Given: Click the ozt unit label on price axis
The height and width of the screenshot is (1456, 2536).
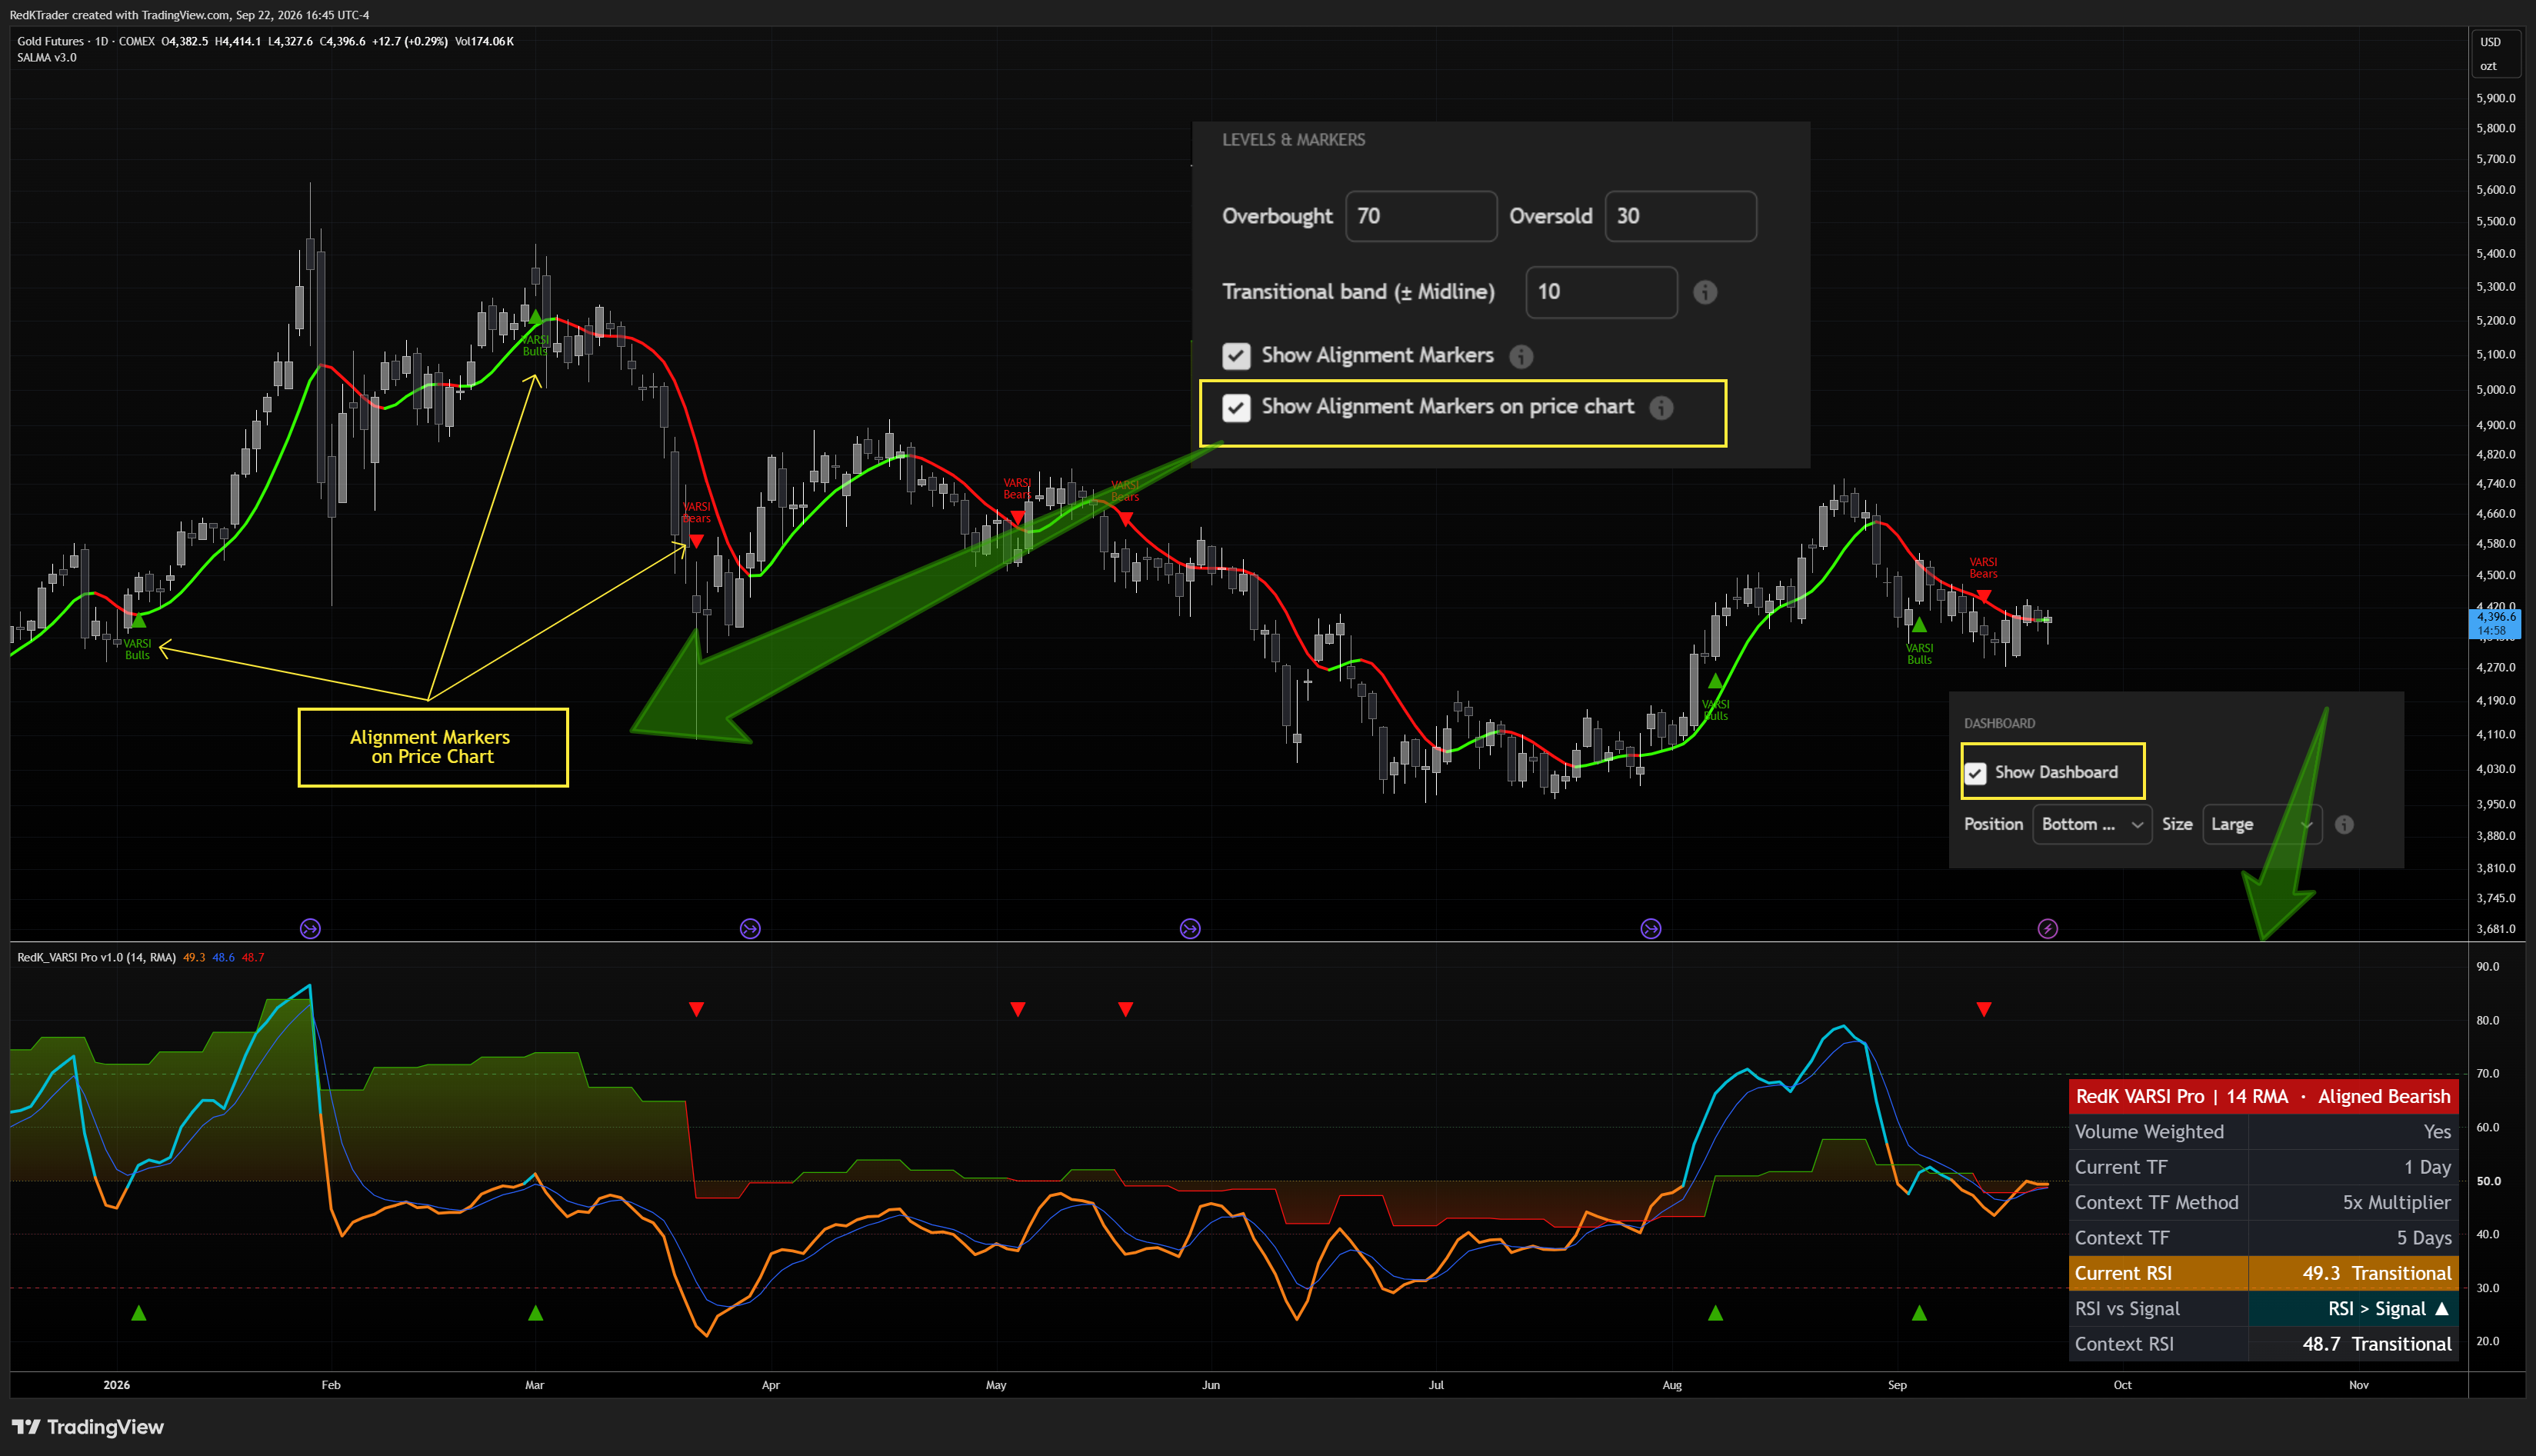Looking at the screenshot, I should coord(2488,66).
